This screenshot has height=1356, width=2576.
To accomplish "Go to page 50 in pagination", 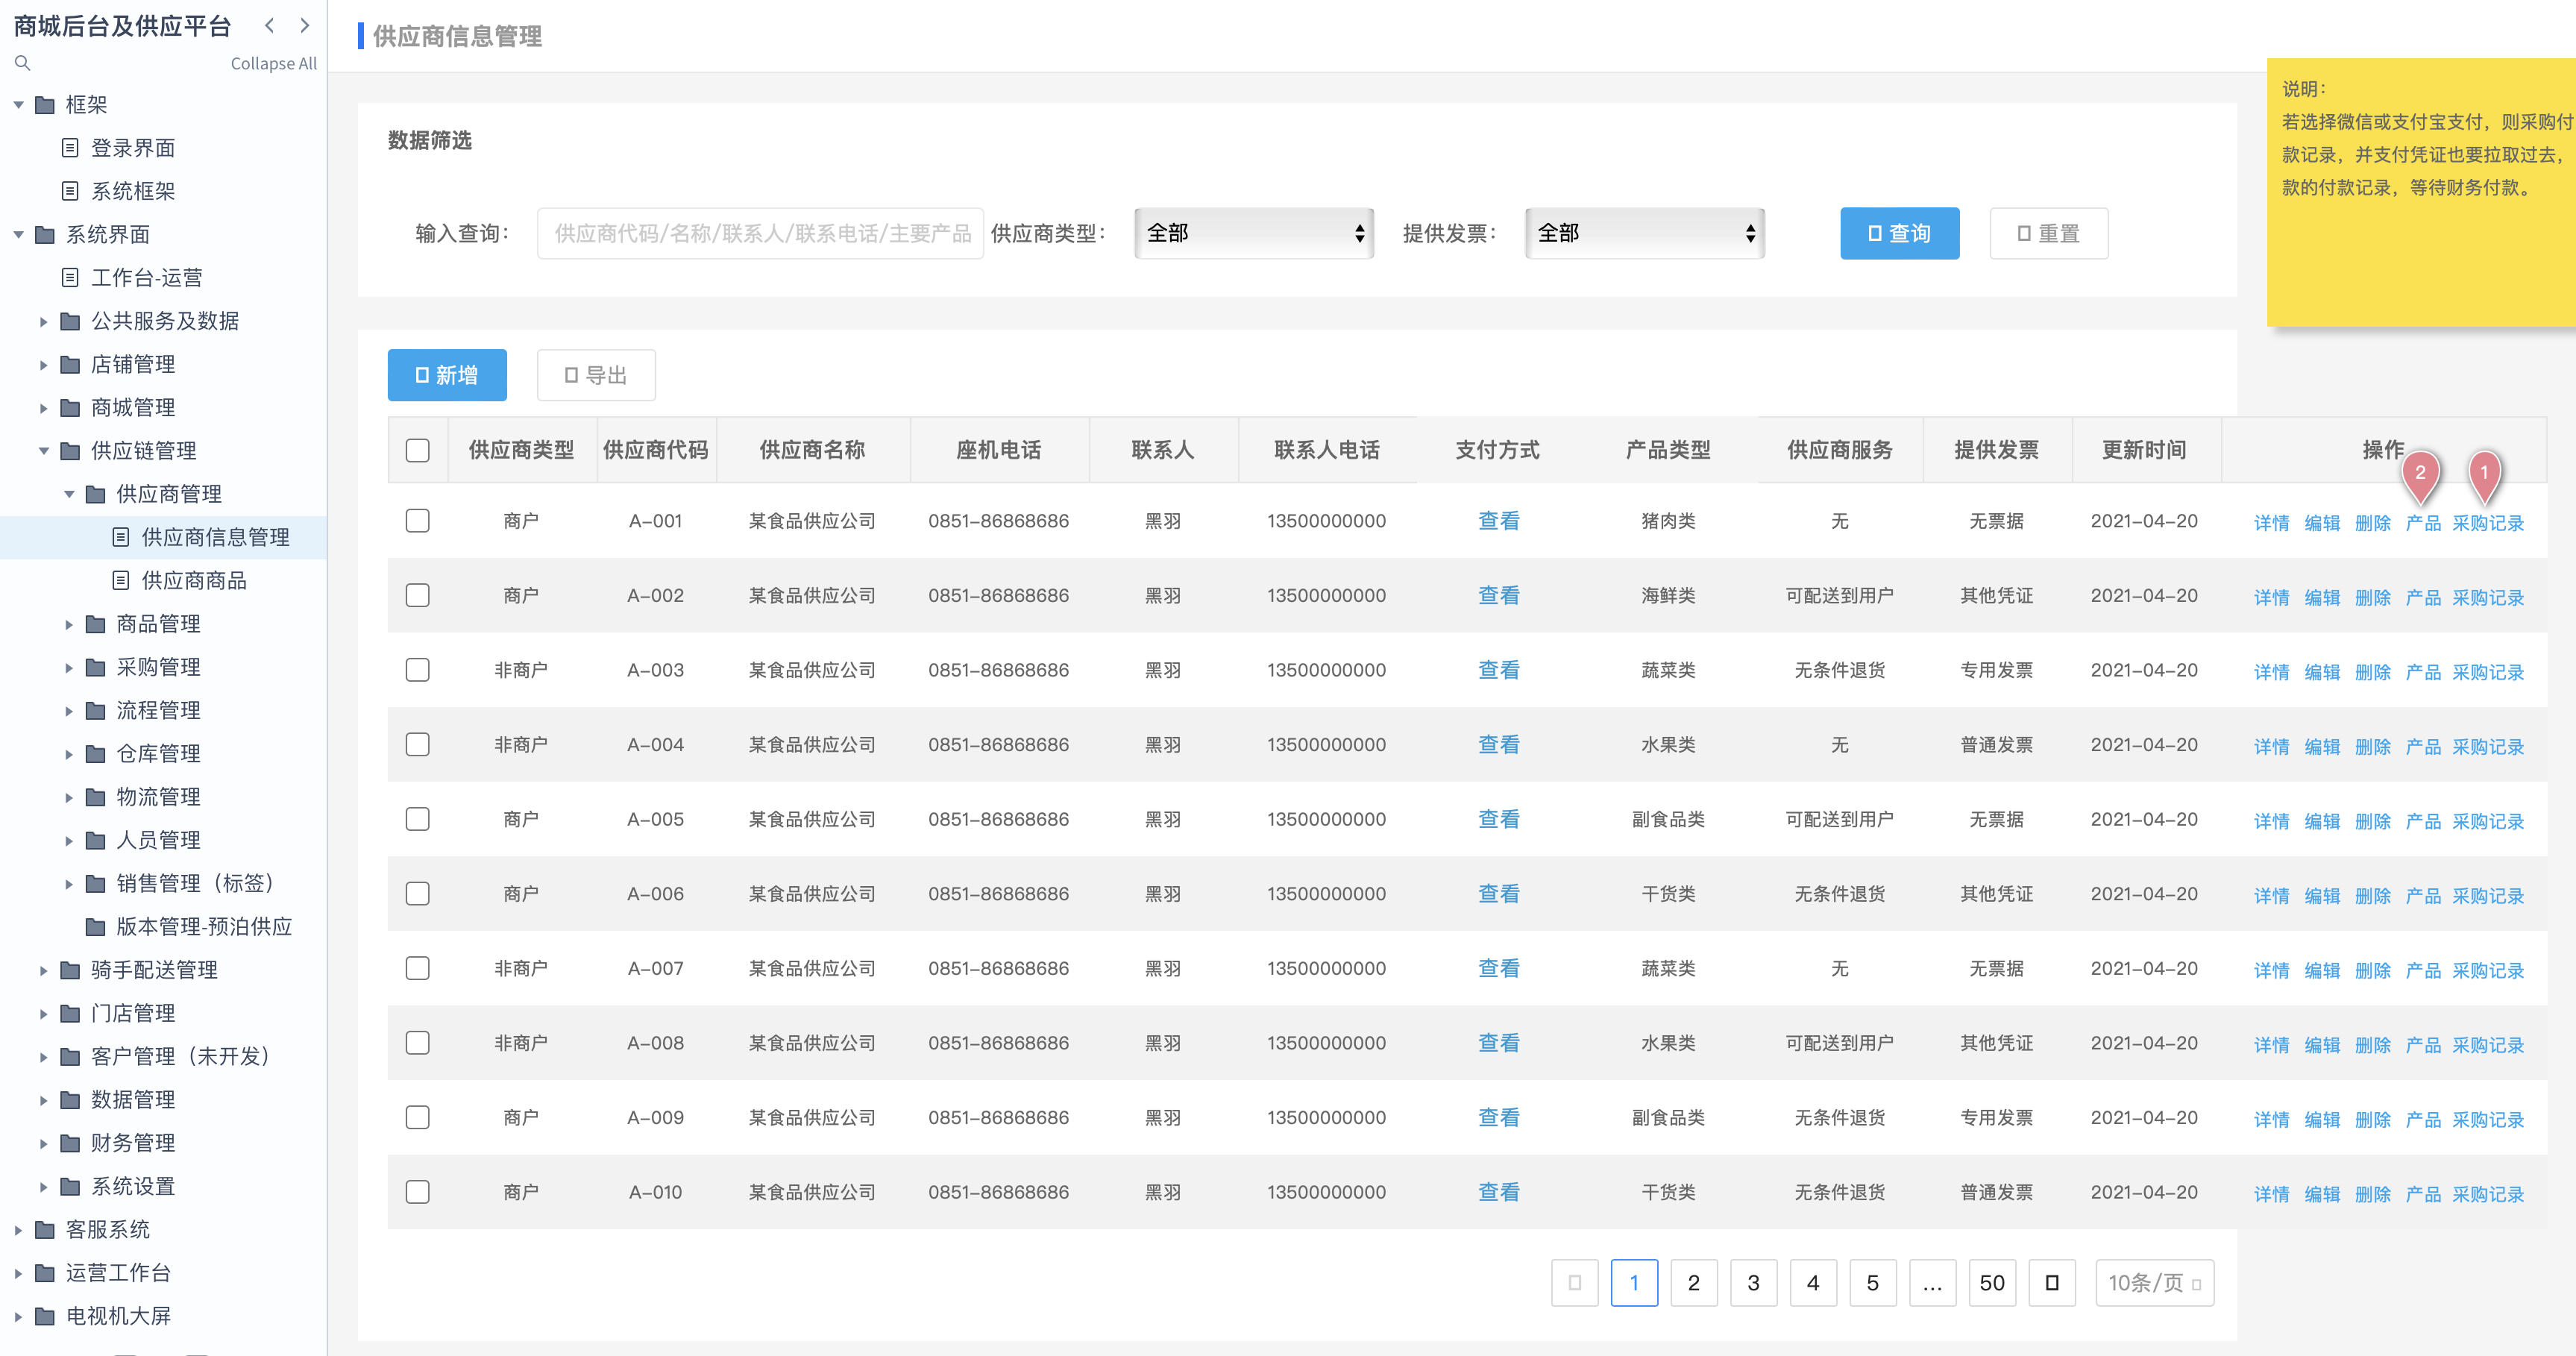I will [1992, 1282].
